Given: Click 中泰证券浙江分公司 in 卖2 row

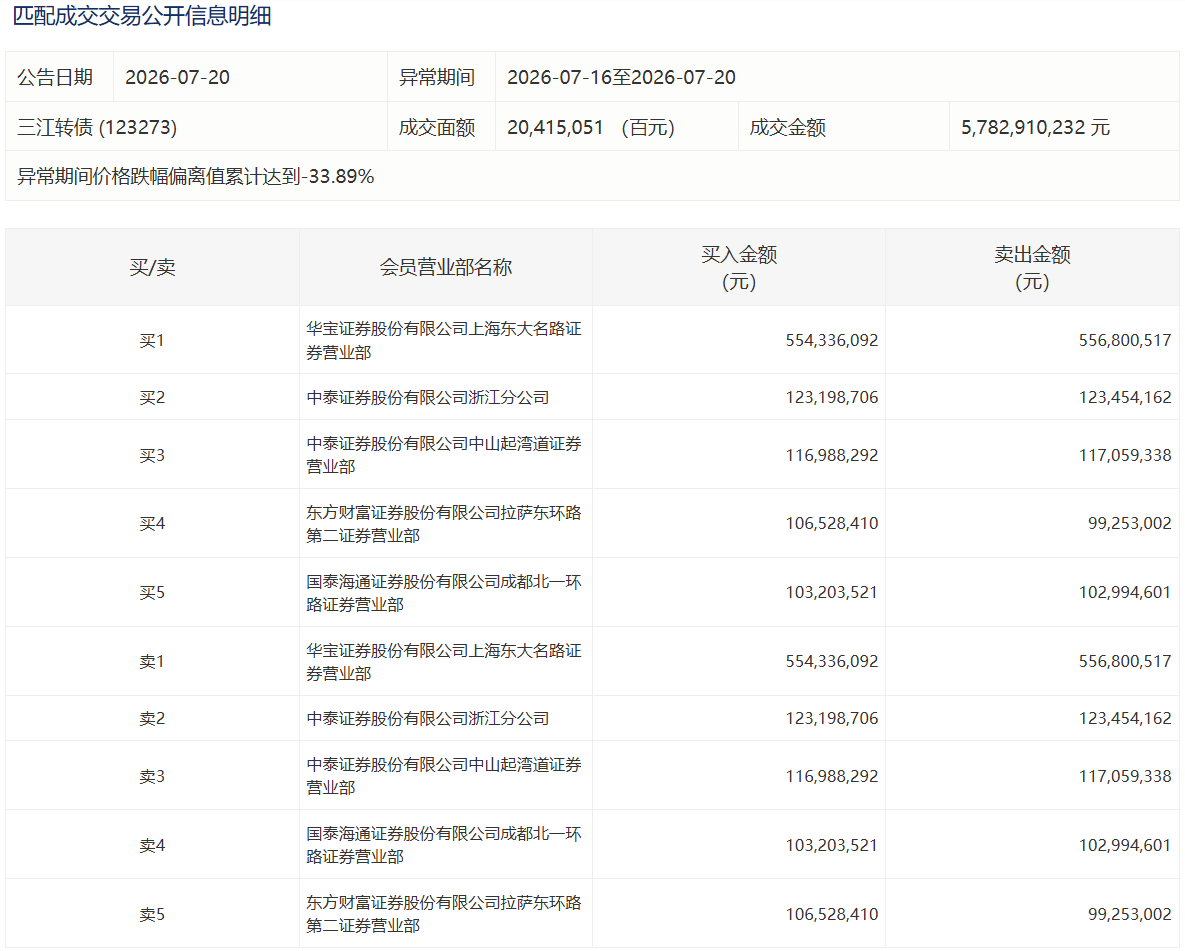Looking at the screenshot, I should click(x=428, y=719).
